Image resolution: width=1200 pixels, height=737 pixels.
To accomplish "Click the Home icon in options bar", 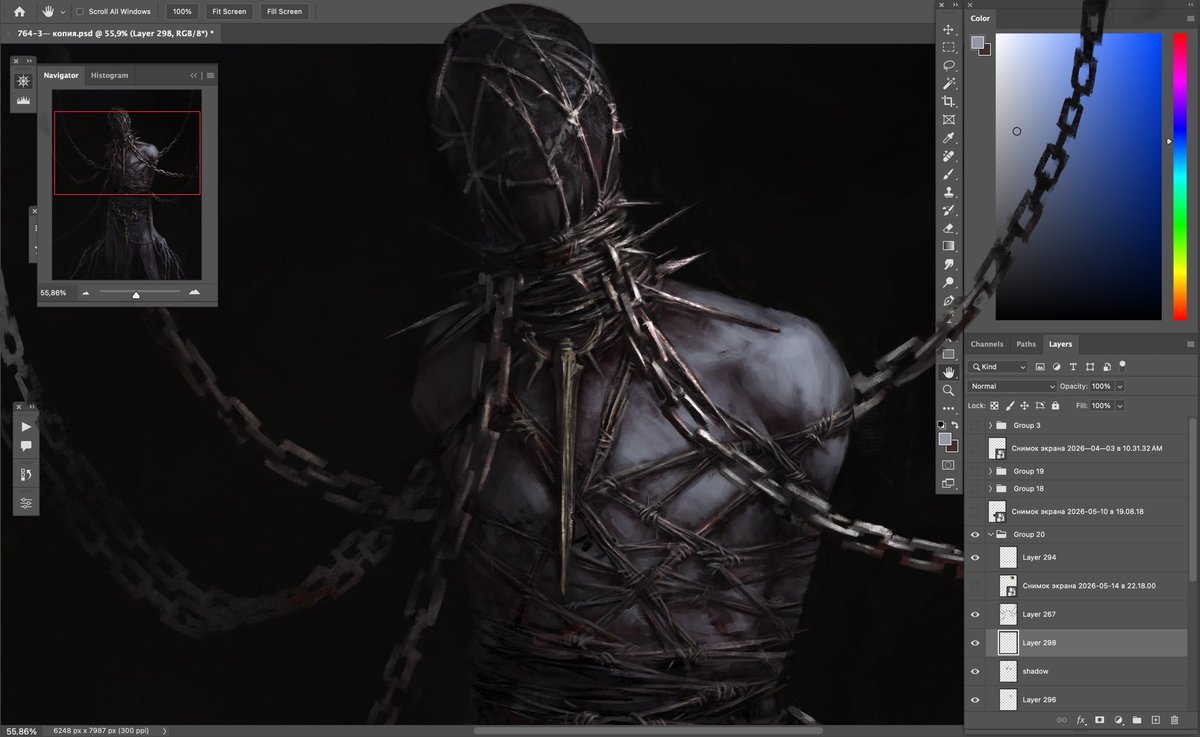I will click(x=18, y=11).
